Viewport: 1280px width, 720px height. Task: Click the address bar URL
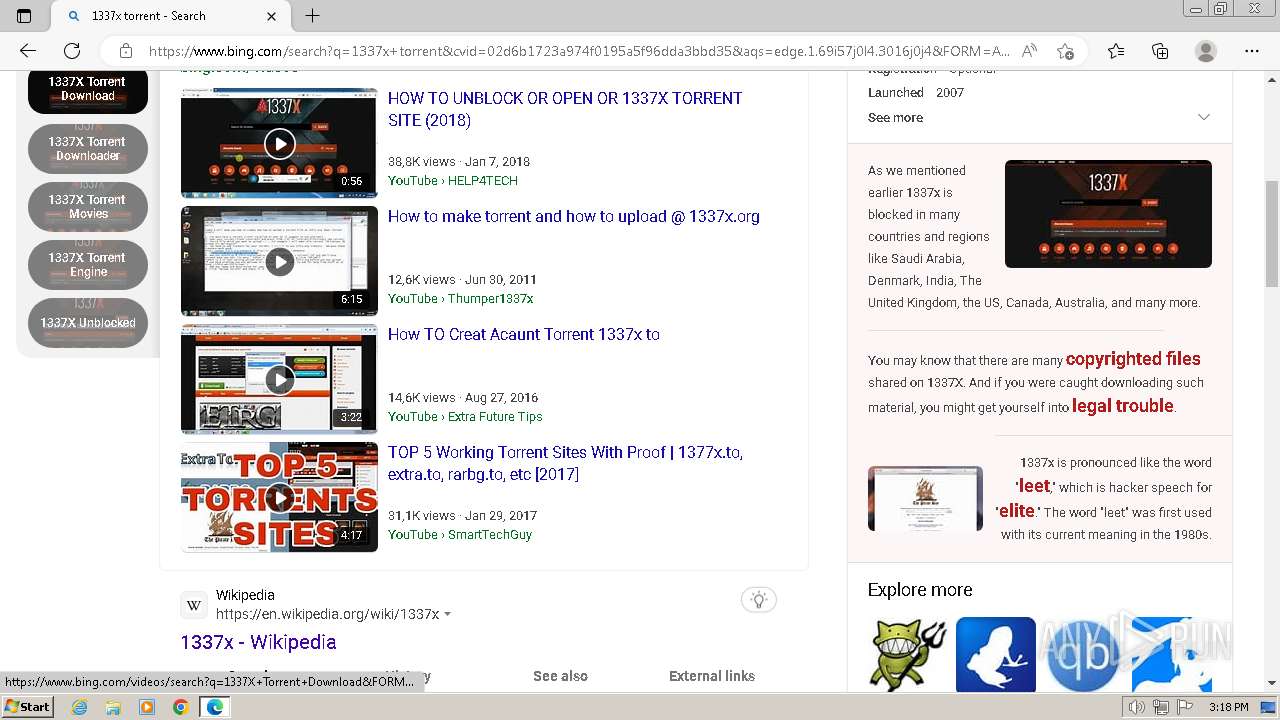(579, 51)
